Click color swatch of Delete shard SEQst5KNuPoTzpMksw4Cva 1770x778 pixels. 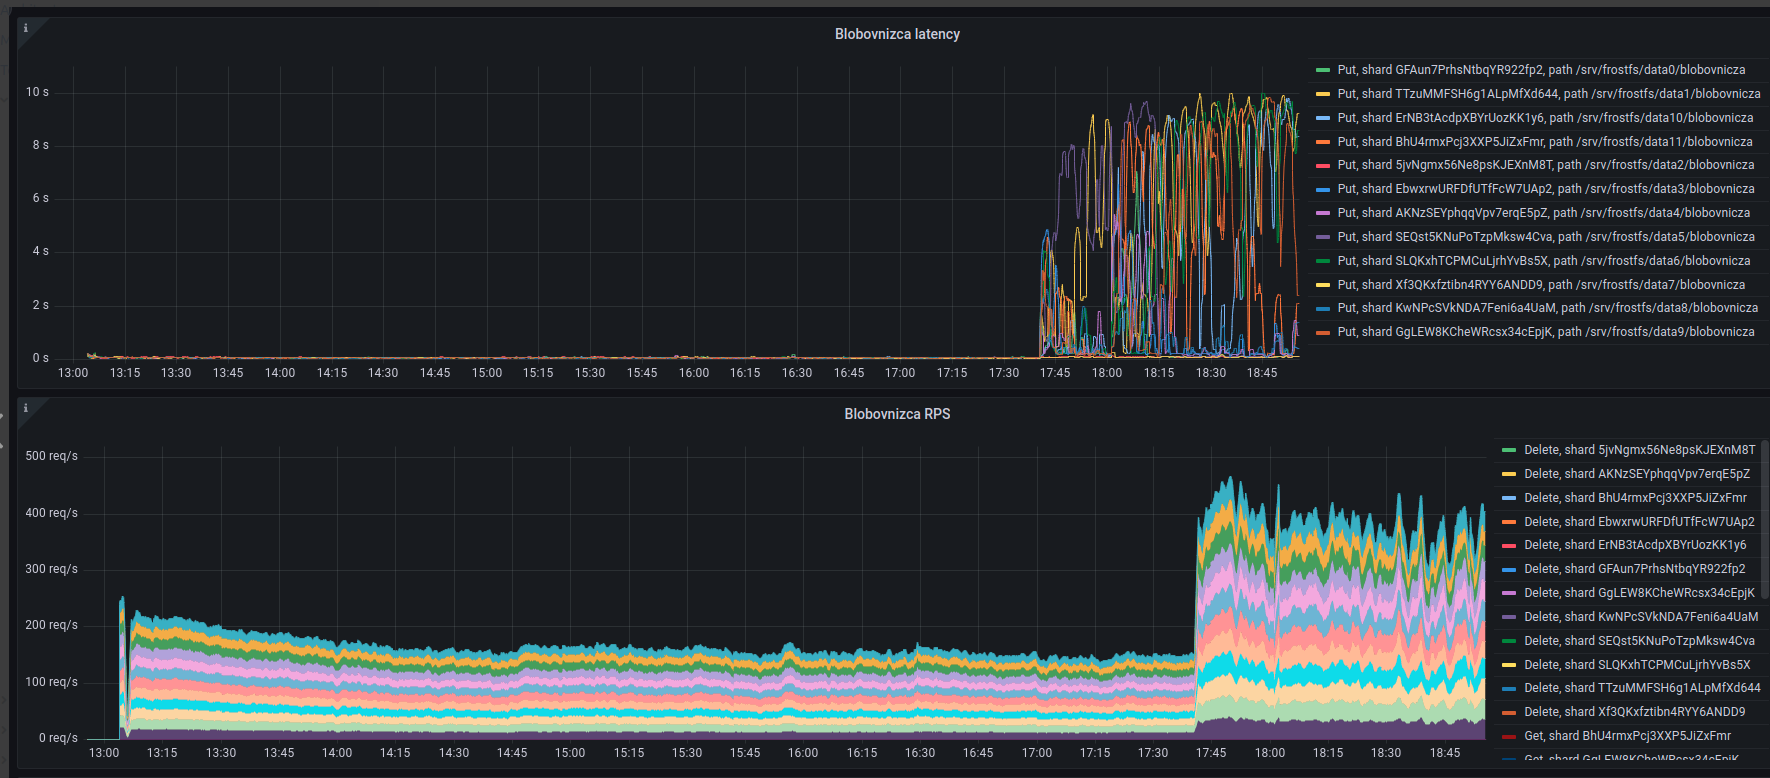[x=1509, y=641]
